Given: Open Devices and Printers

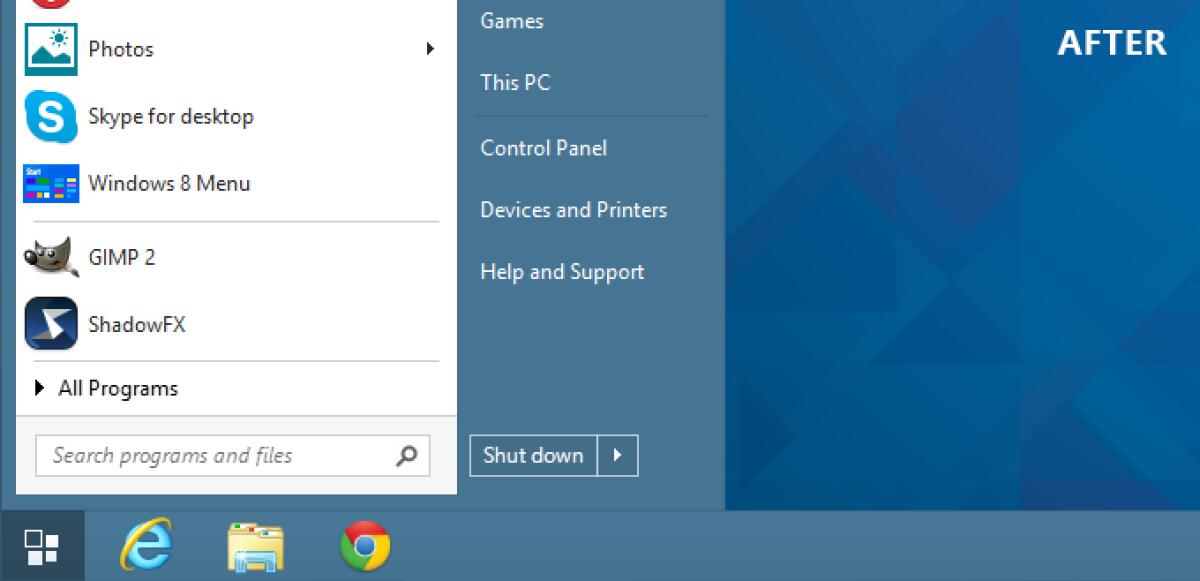Looking at the screenshot, I should (x=573, y=210).
